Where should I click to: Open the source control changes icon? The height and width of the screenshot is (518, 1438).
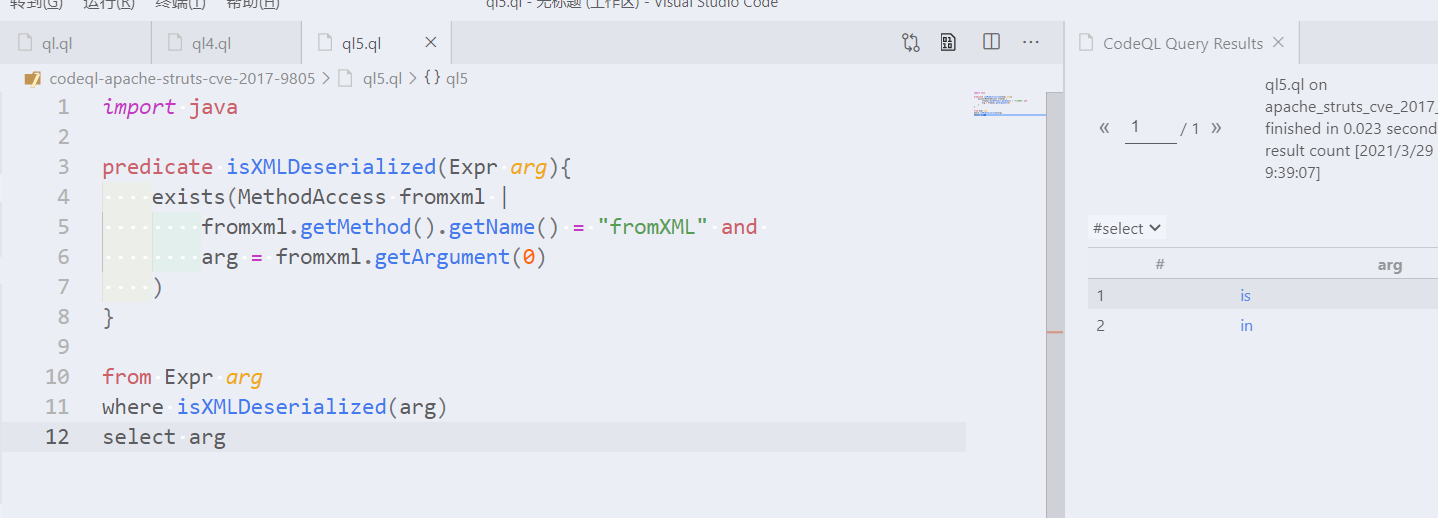(910, 42)
